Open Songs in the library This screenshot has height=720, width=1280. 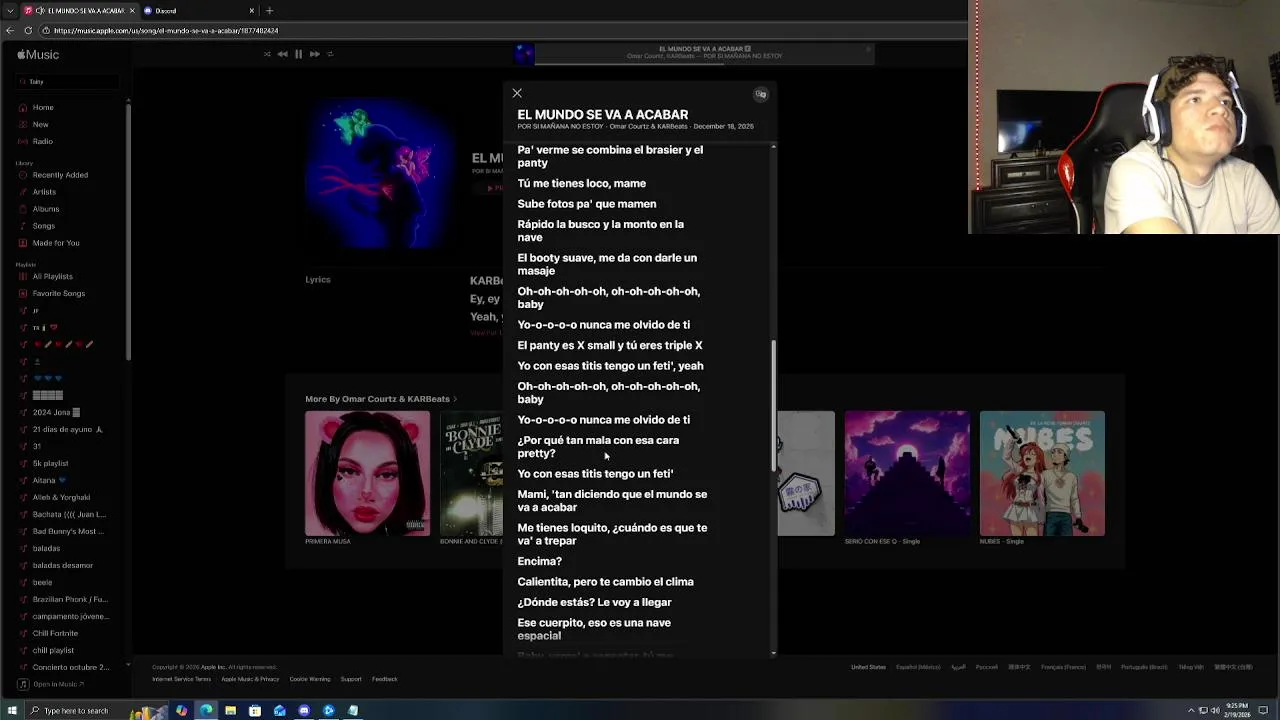coord(44,226)
